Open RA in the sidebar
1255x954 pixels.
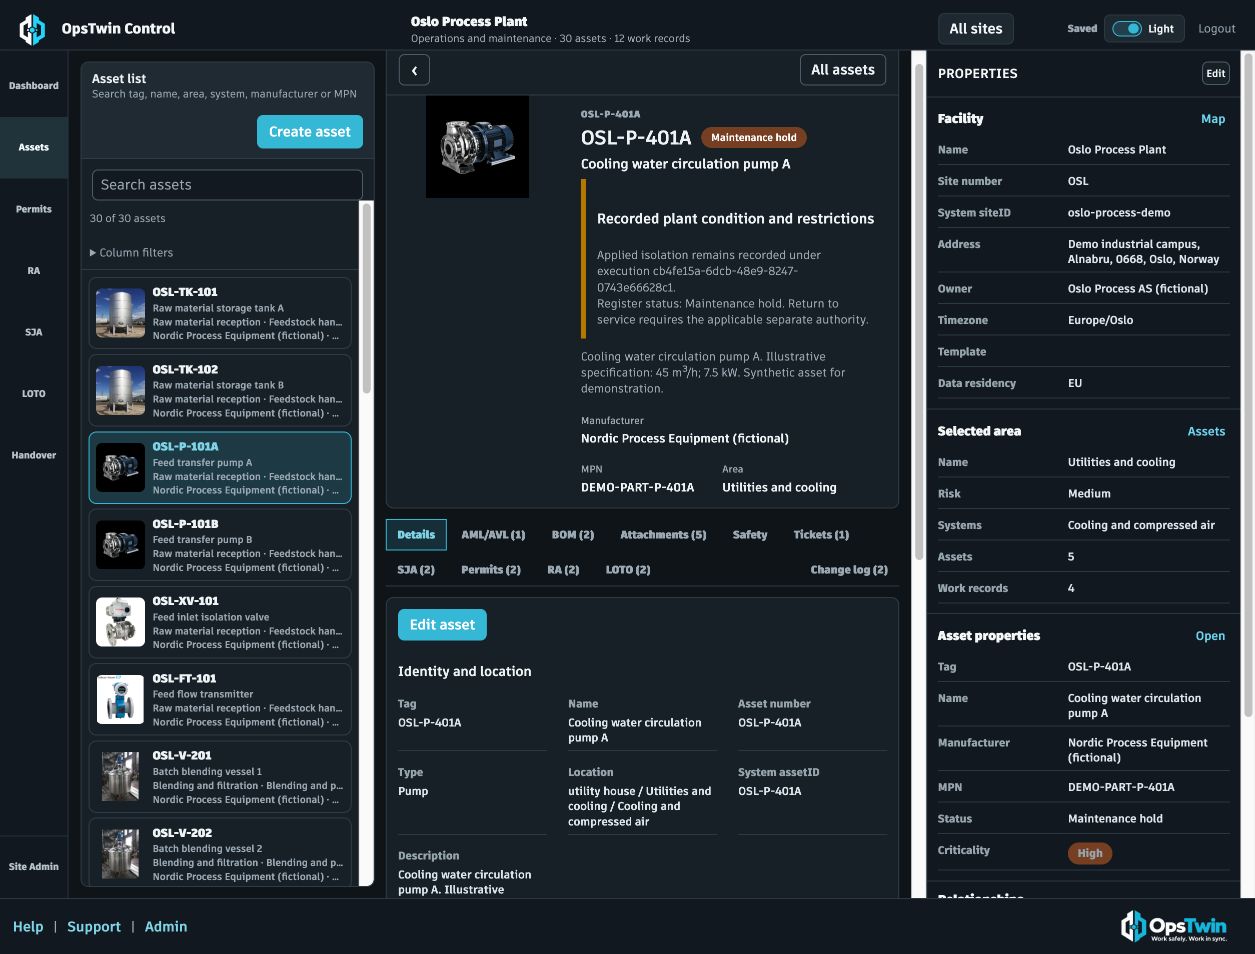(34, 271)
